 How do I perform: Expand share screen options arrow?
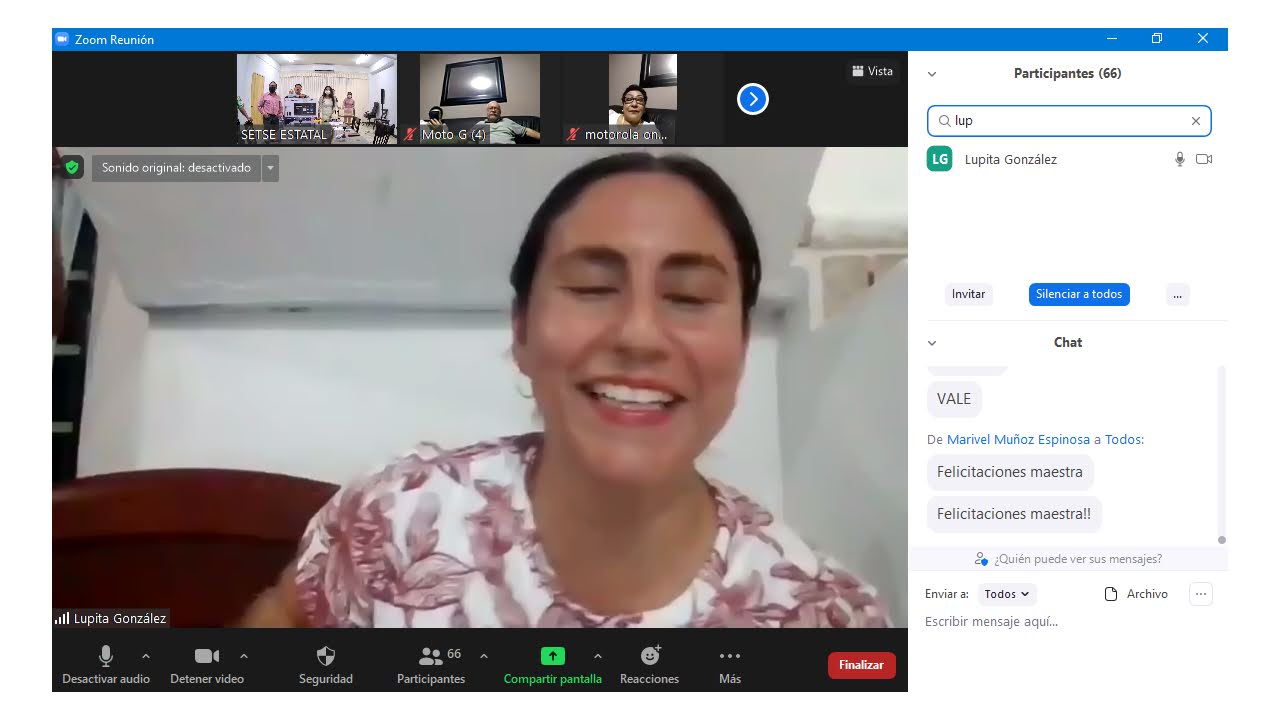598,656
